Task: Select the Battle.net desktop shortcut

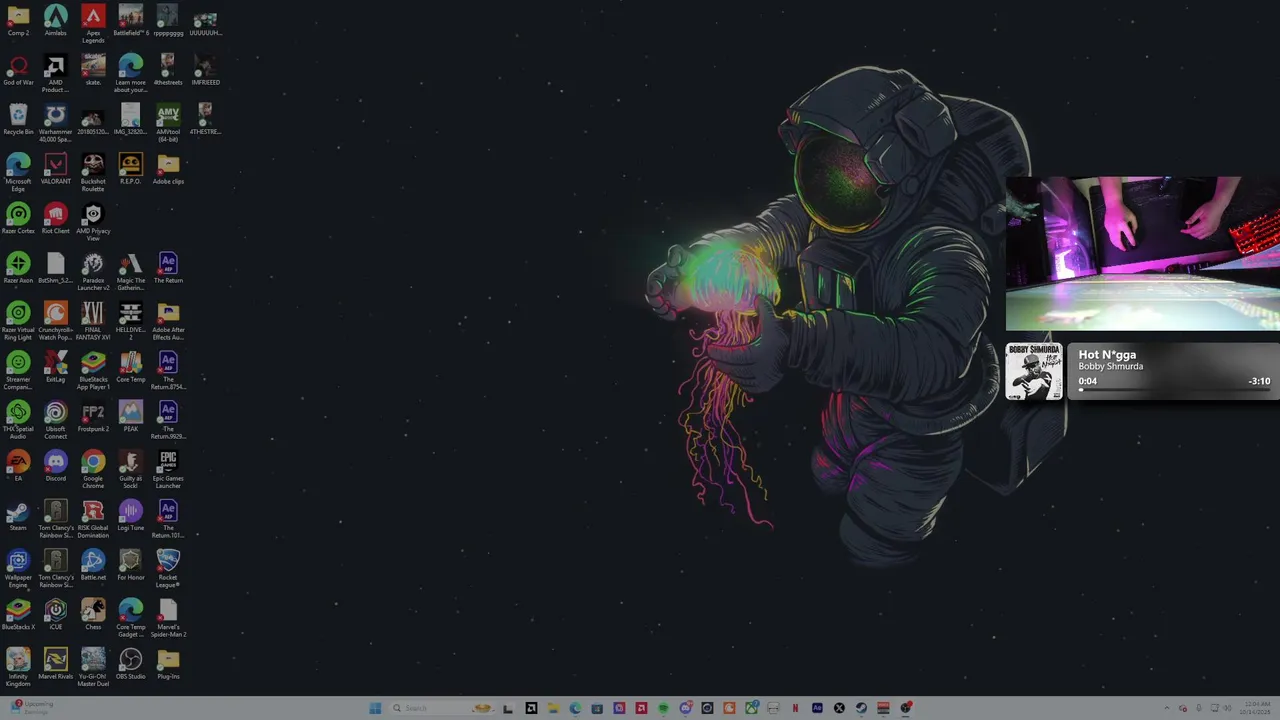Action: click(x=93, y=564)
